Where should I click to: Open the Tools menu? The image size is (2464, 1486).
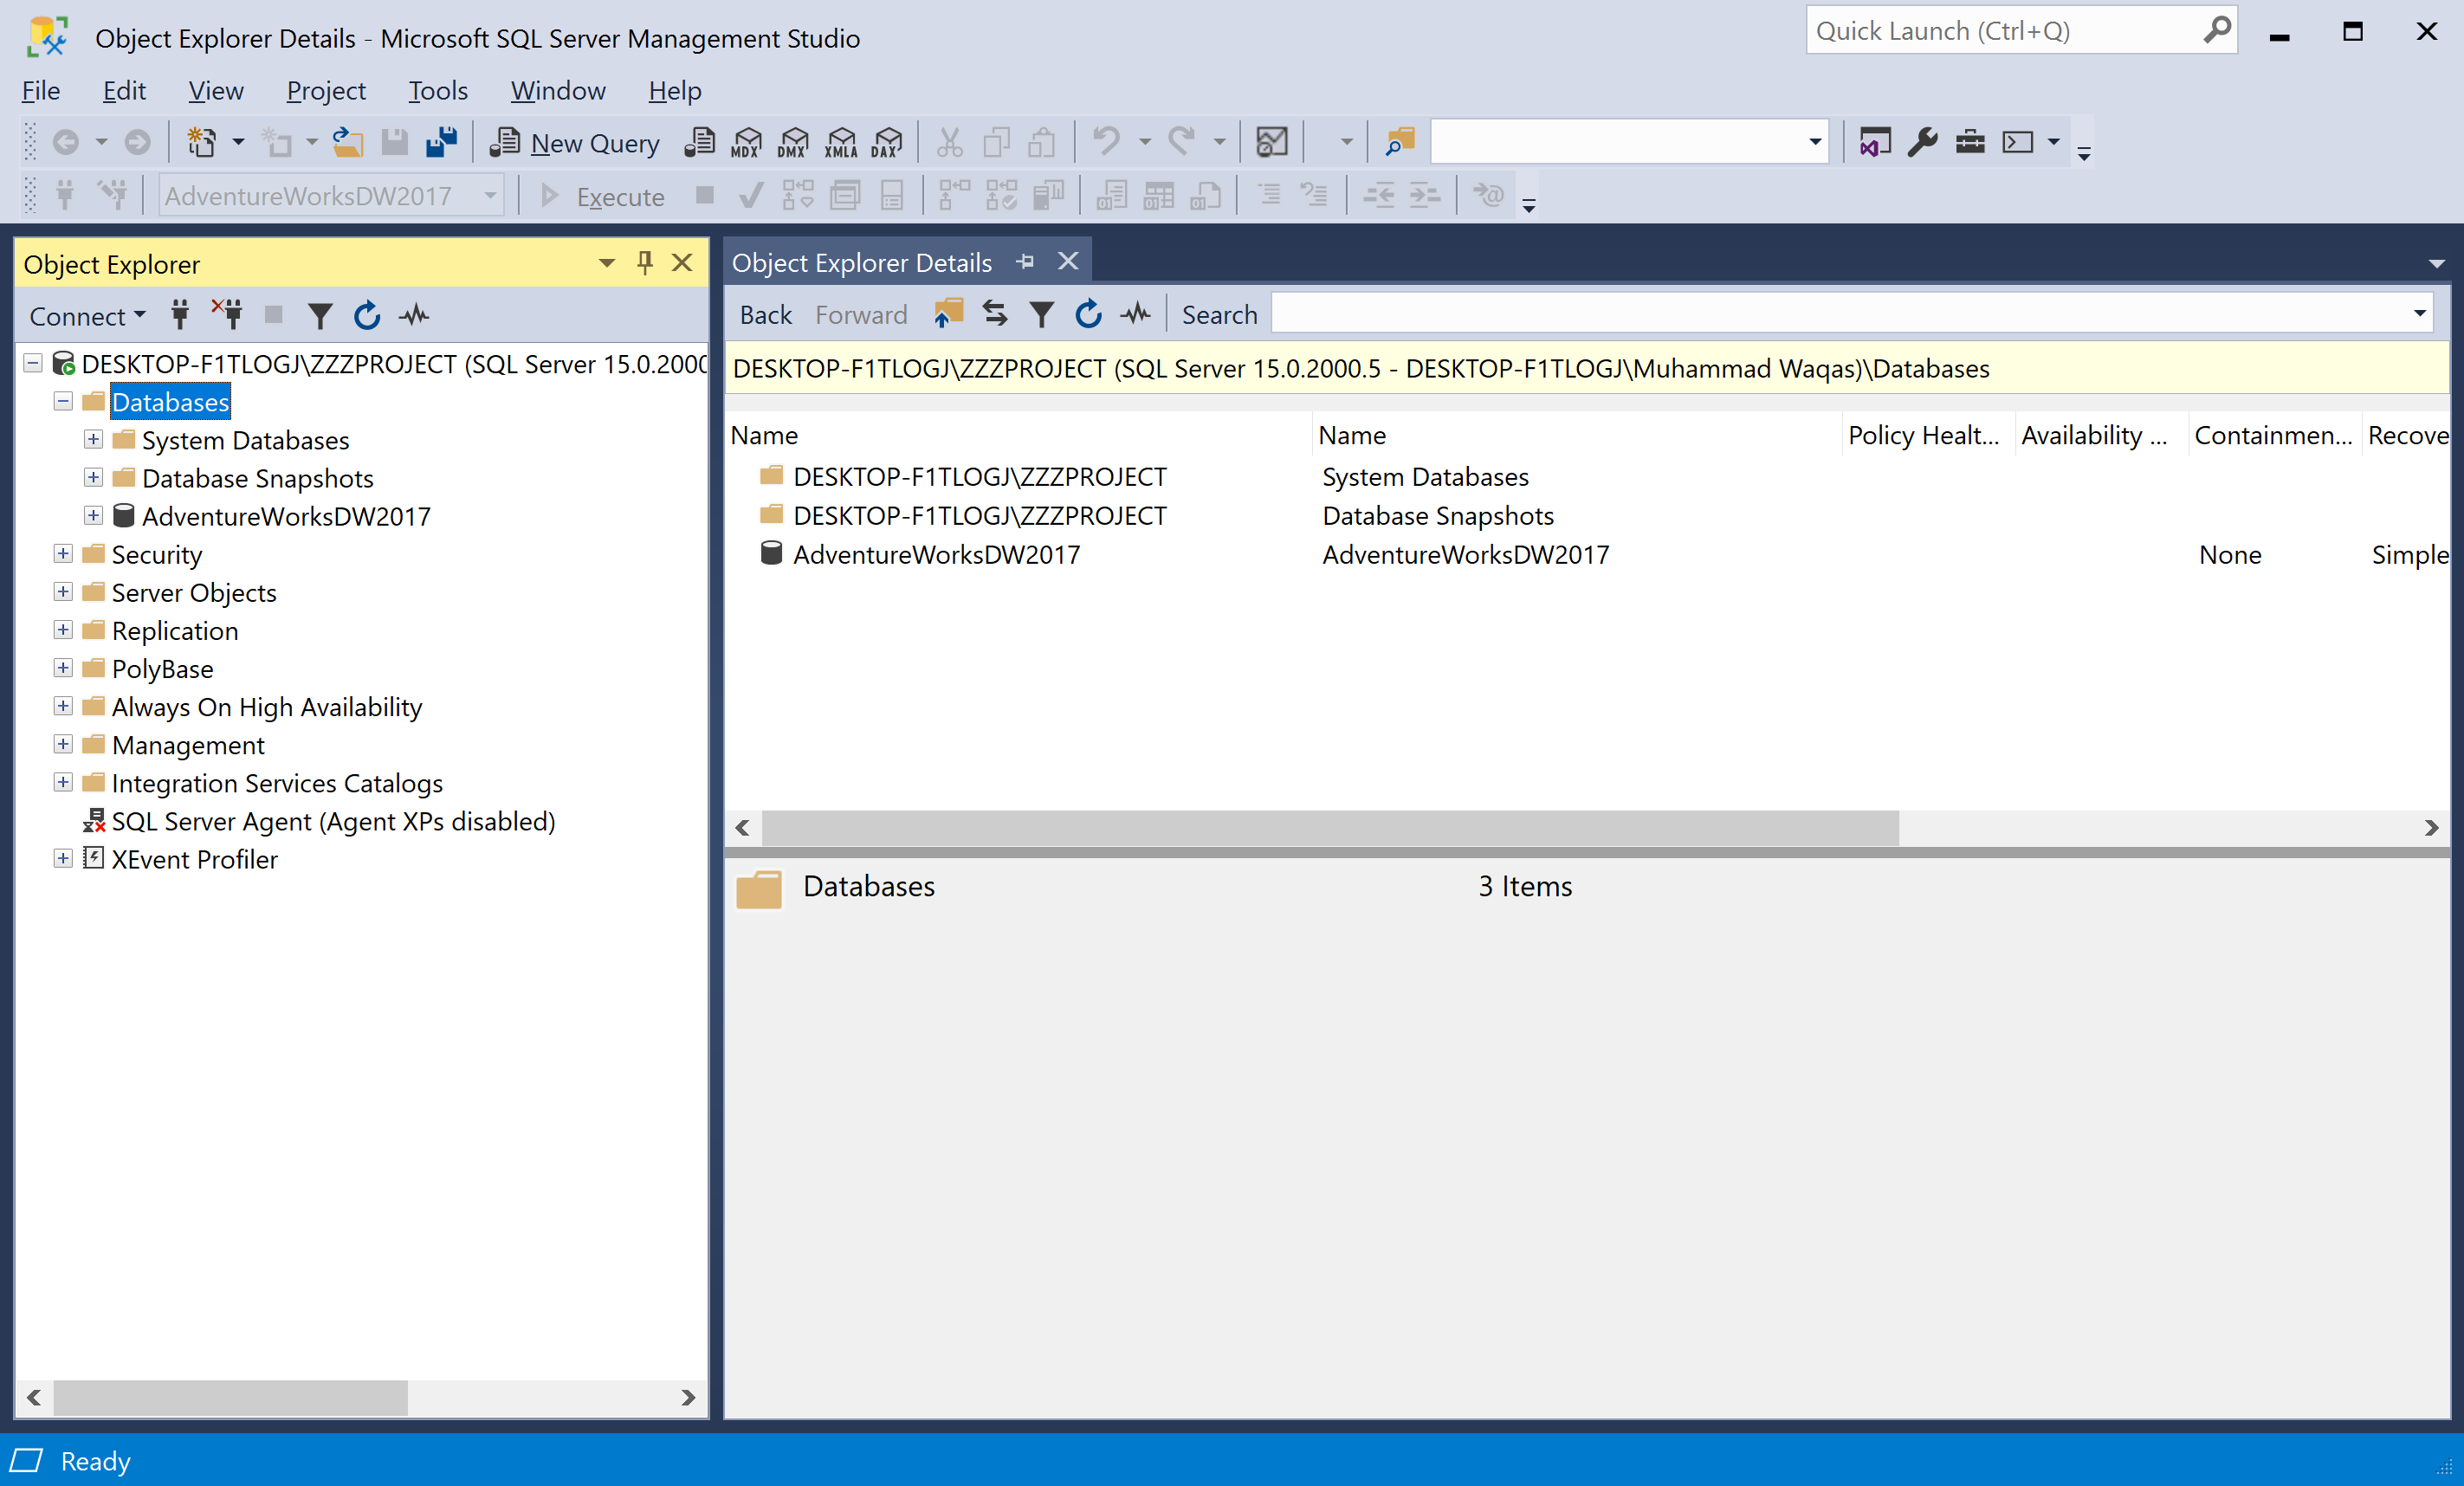coord(437,90)
